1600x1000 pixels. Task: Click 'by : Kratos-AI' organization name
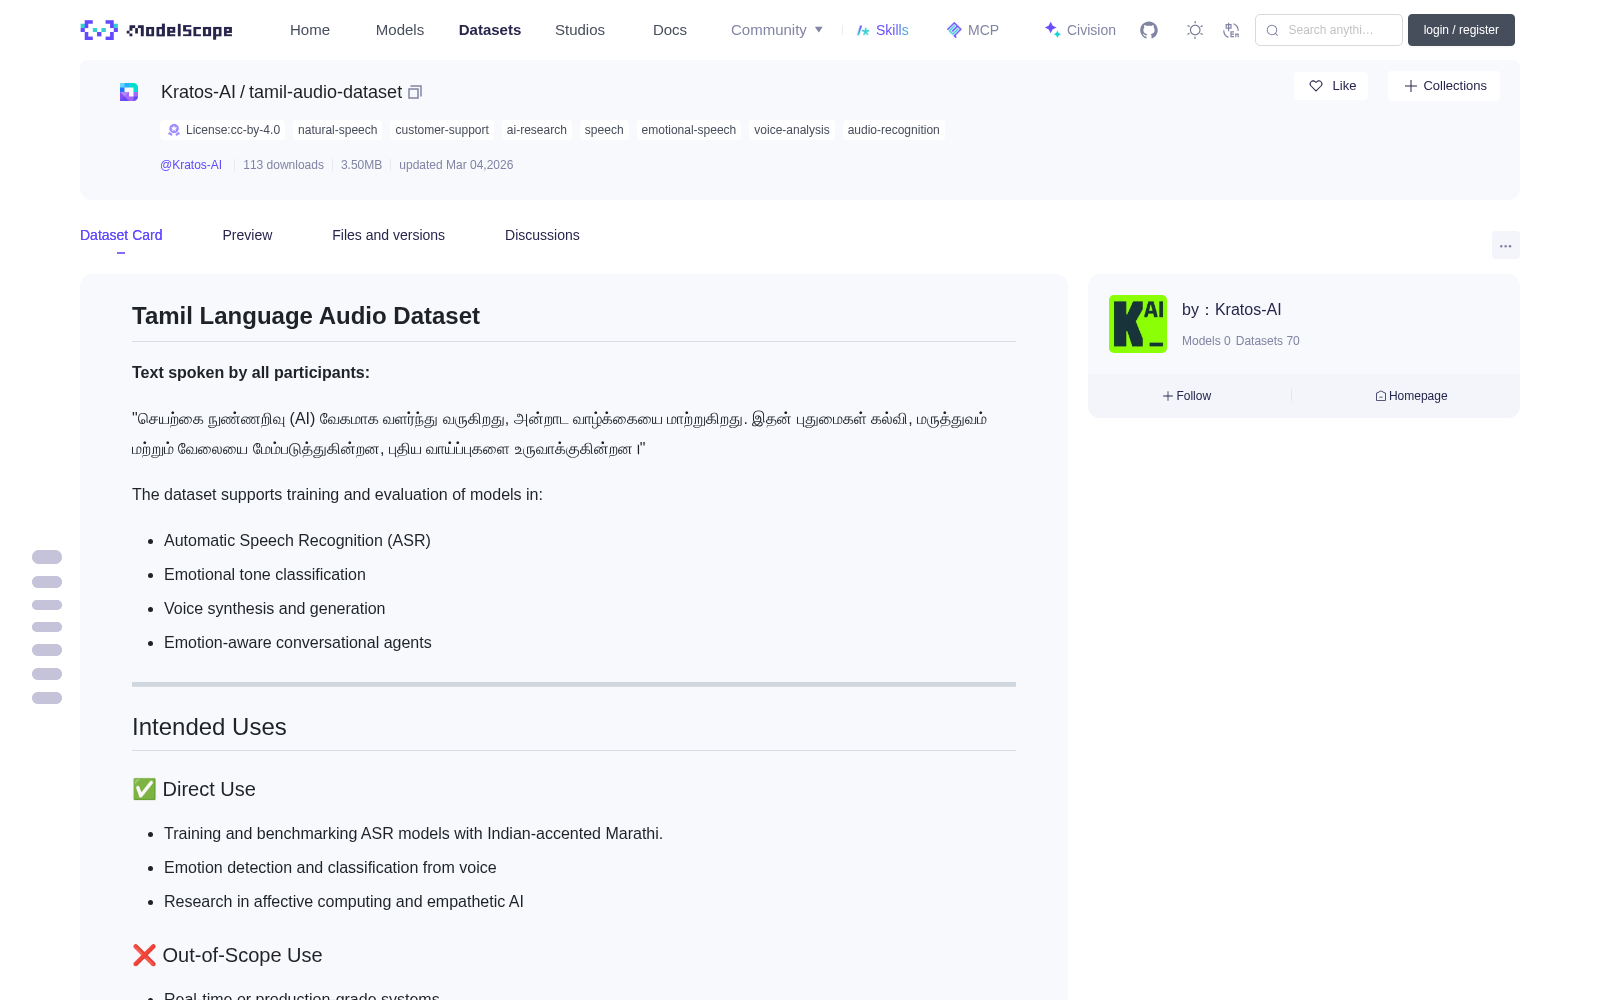1231,310
